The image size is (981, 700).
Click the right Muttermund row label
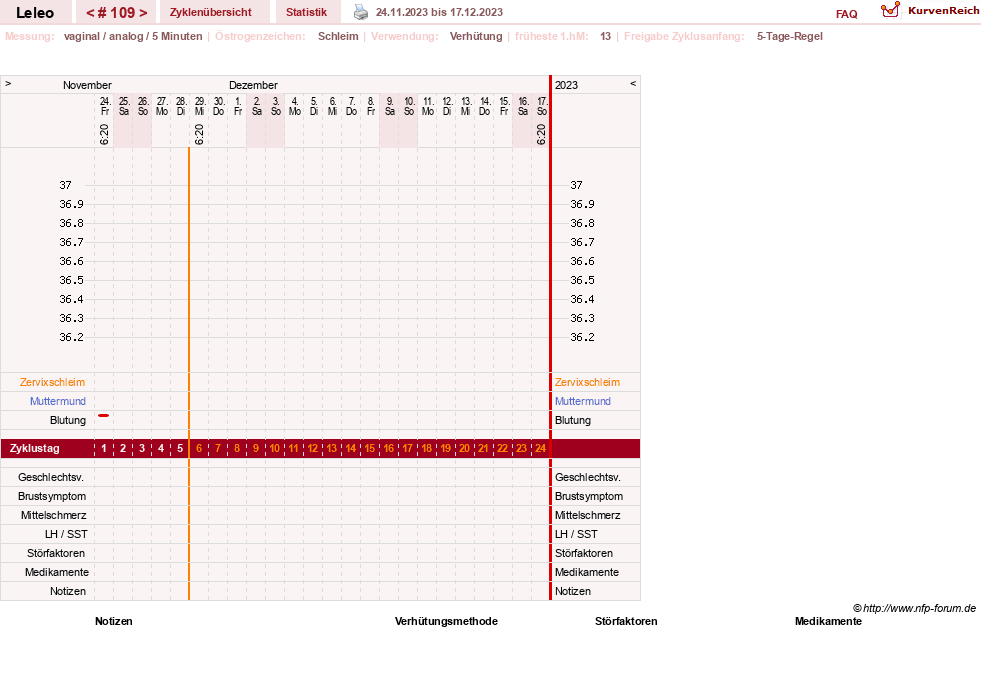[582, 401]
